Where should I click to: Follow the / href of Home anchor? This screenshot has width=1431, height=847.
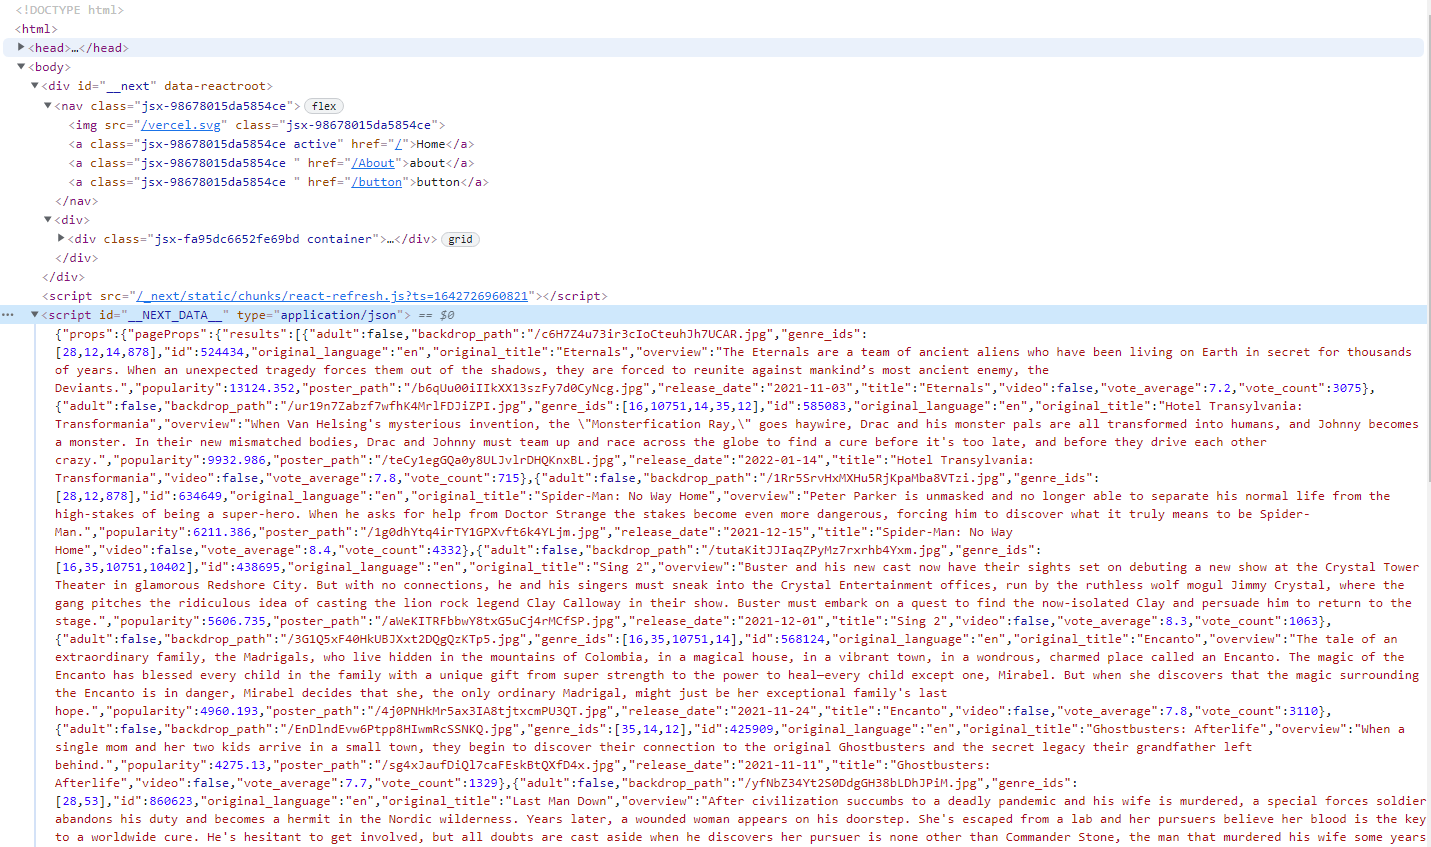[x=398, y=144]
